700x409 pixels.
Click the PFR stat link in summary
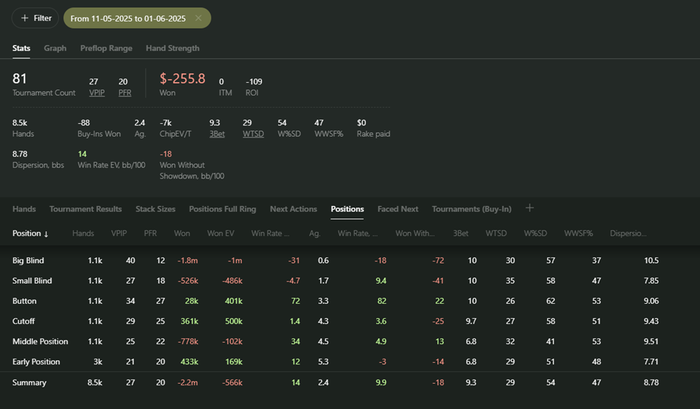tap(123, 94)
